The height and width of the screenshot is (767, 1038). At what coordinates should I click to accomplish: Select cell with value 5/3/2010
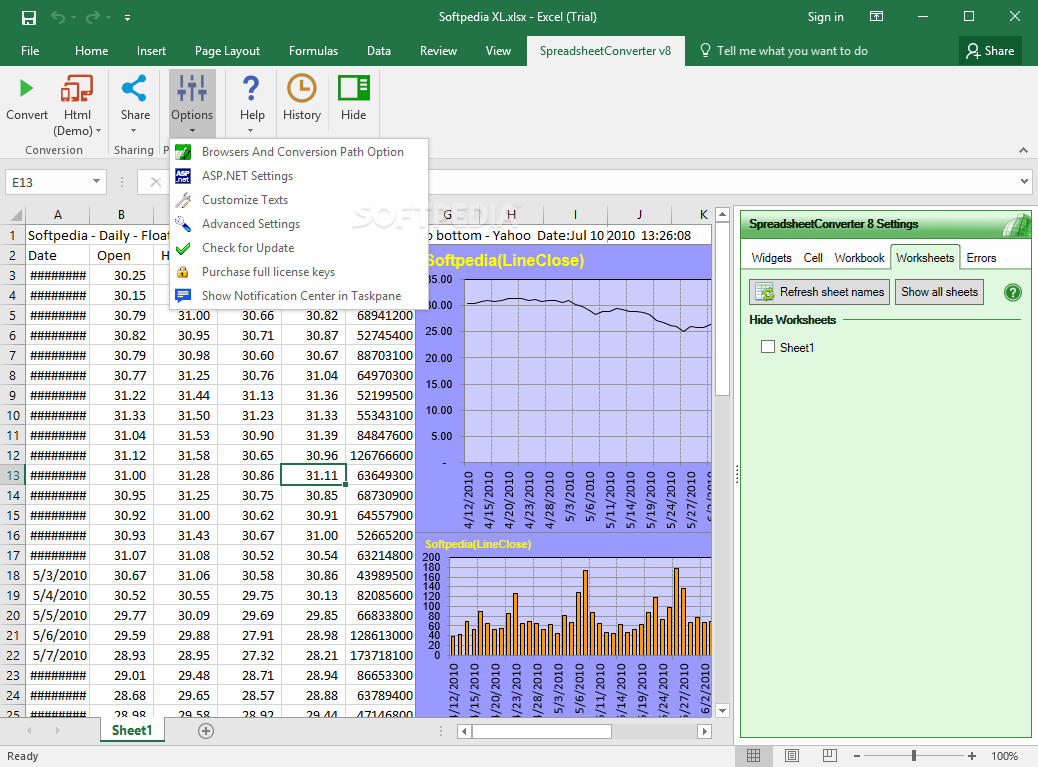(58, 575)
